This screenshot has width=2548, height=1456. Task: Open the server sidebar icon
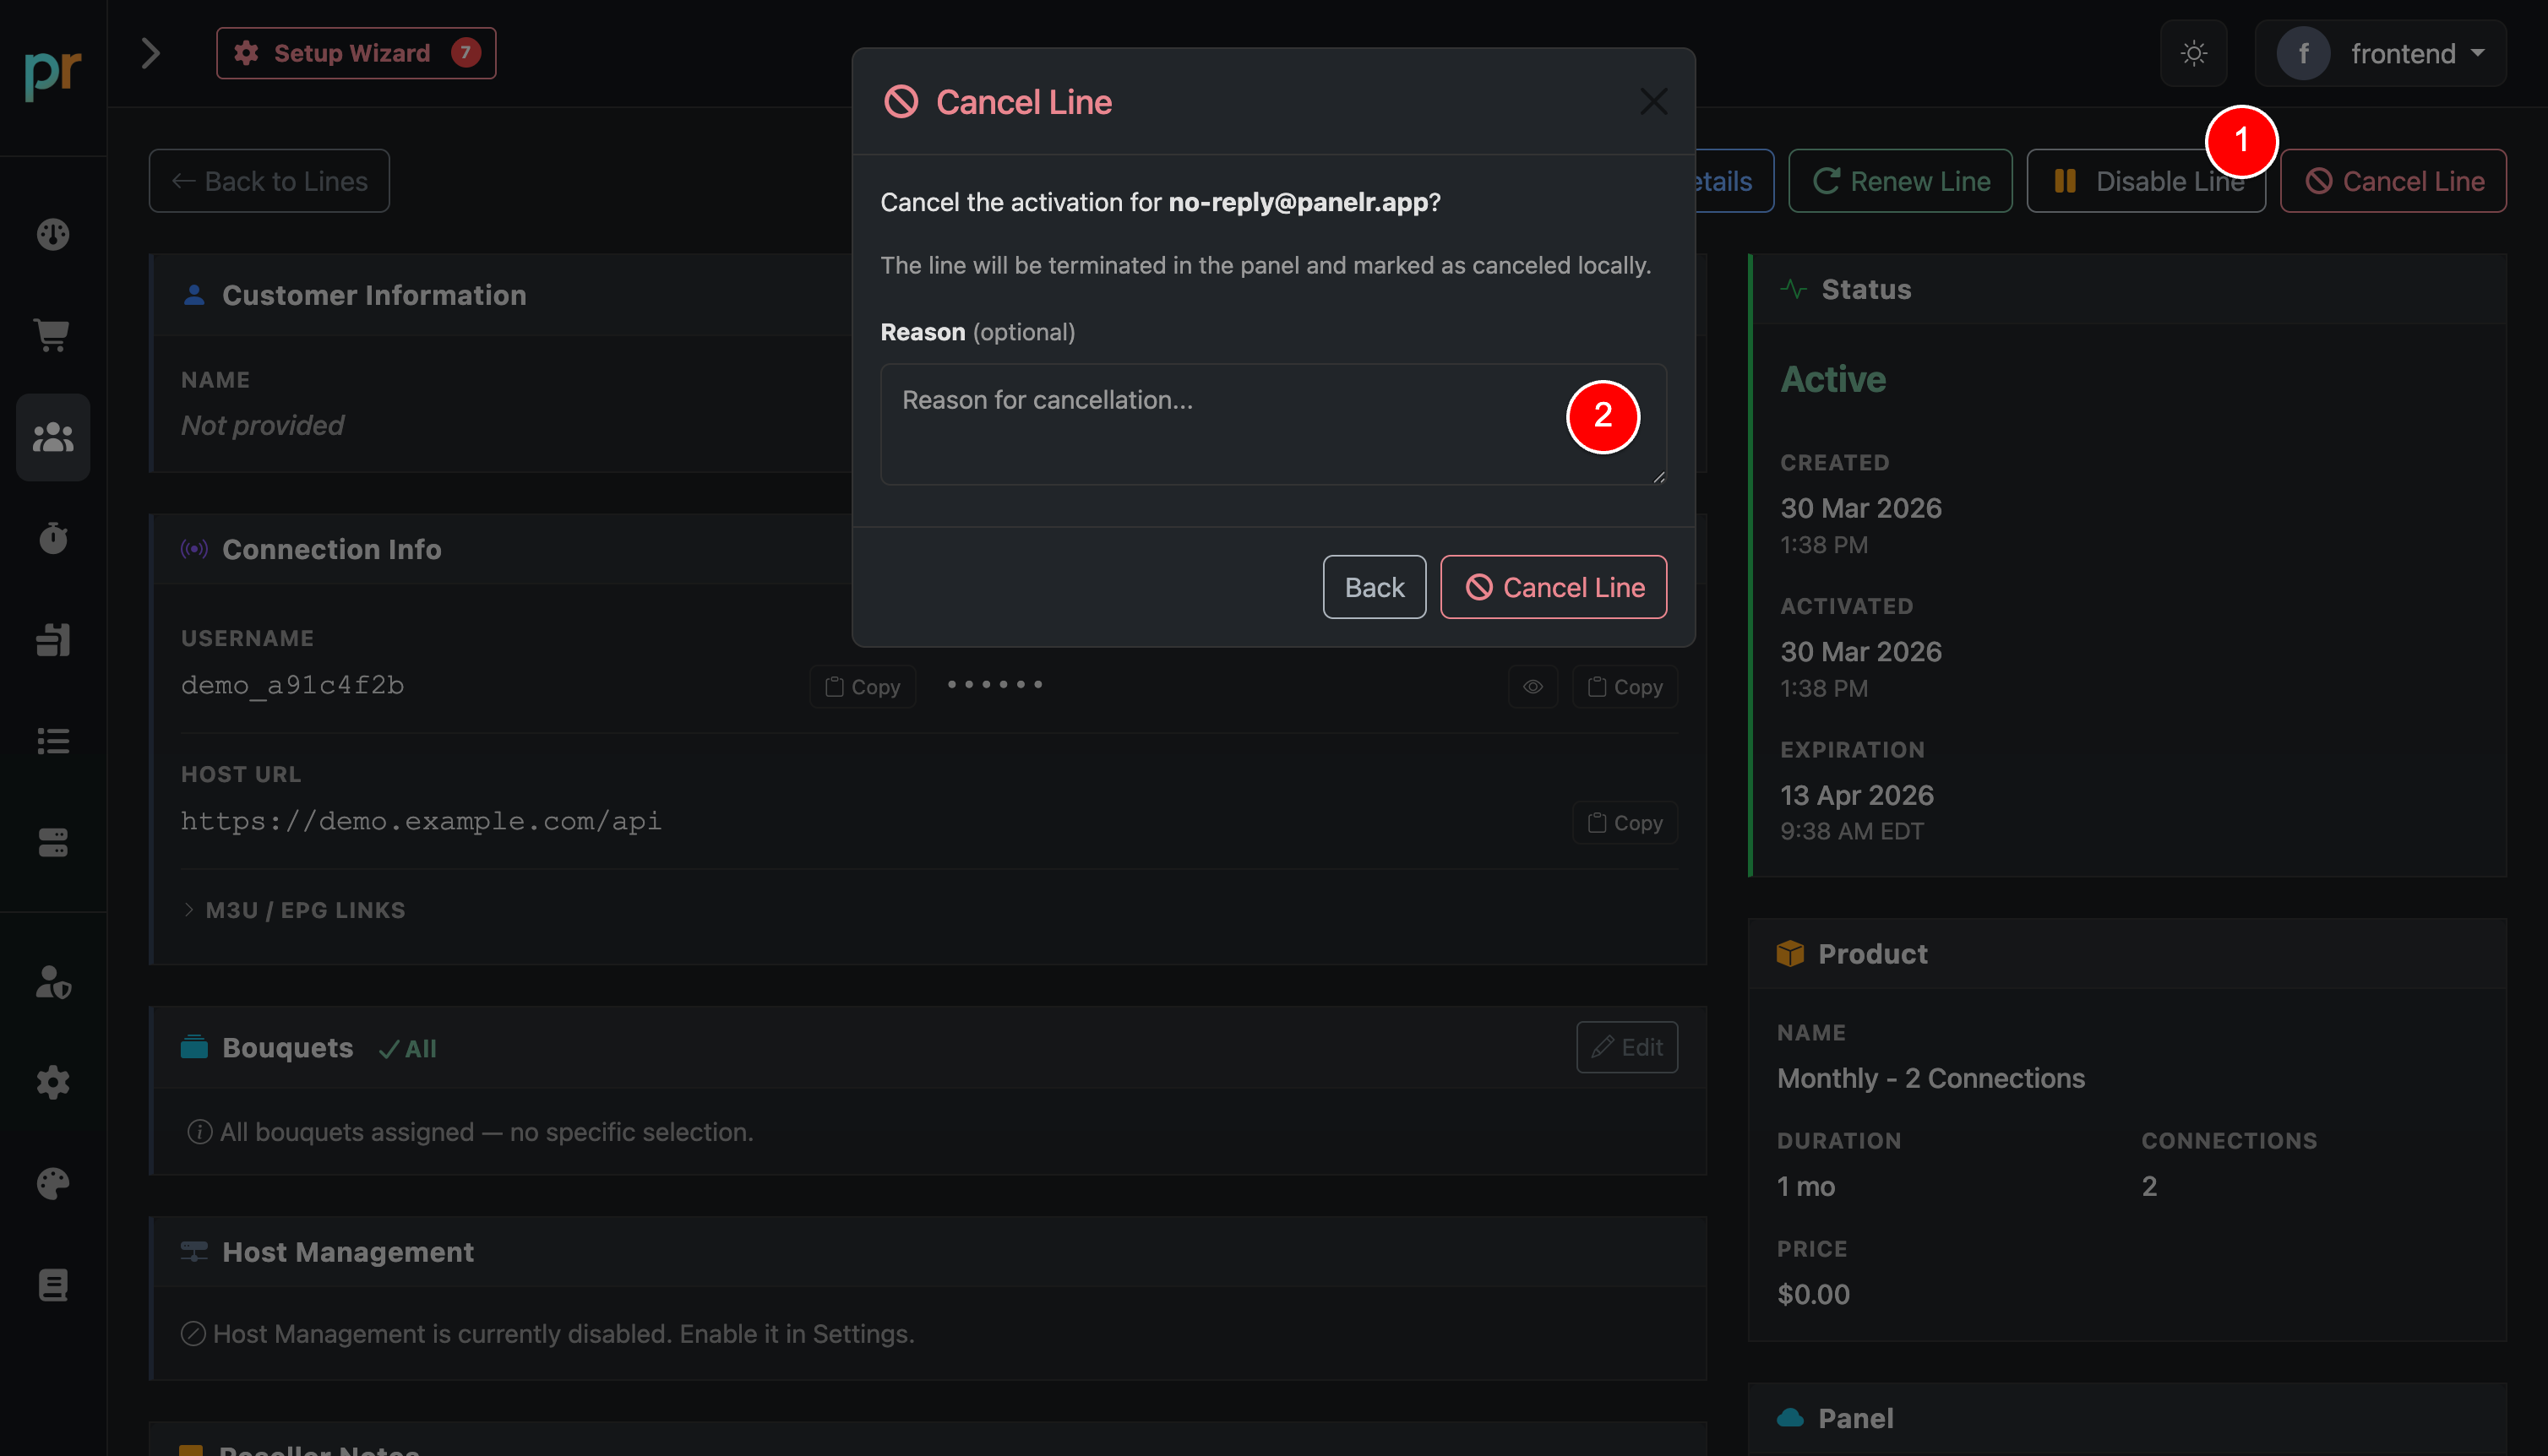[x=53, y=842]
